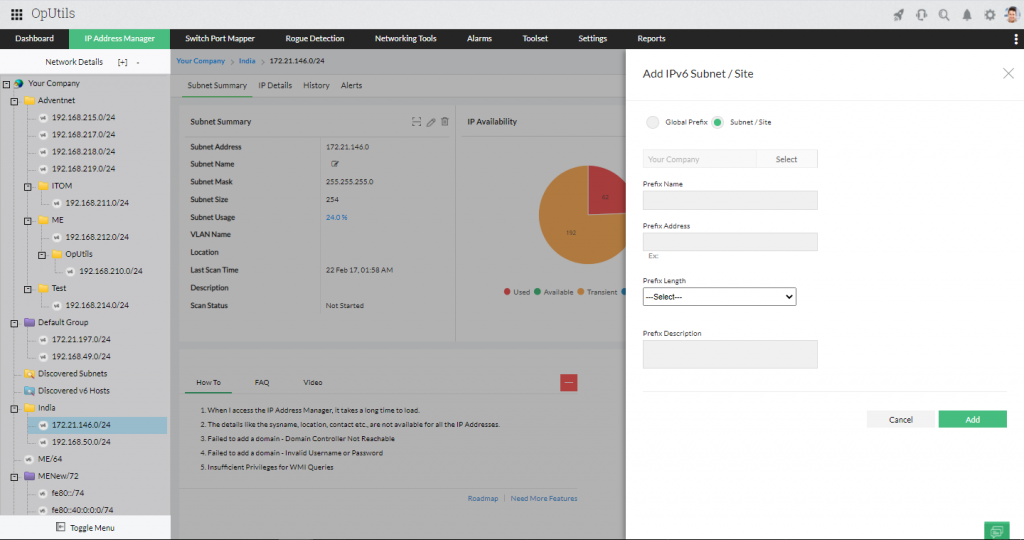This screenshot has height=540, width=1024.
Task: Select the Subnet / Site radio button
Action: click(718, 122)
